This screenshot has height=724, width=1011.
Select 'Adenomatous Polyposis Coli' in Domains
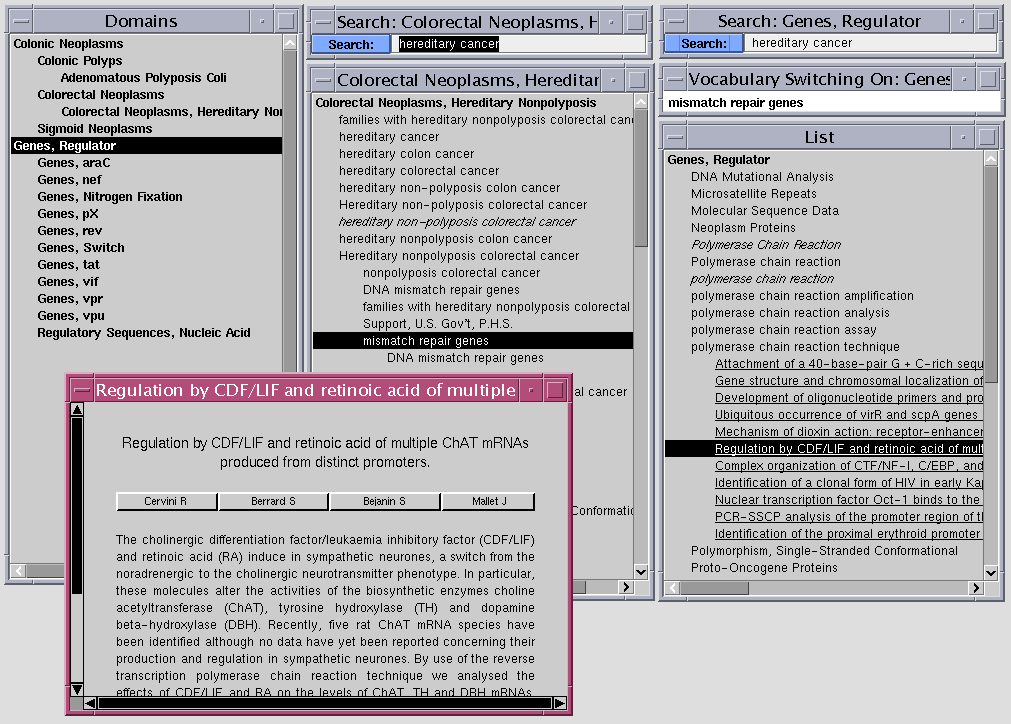coord(143,78)
